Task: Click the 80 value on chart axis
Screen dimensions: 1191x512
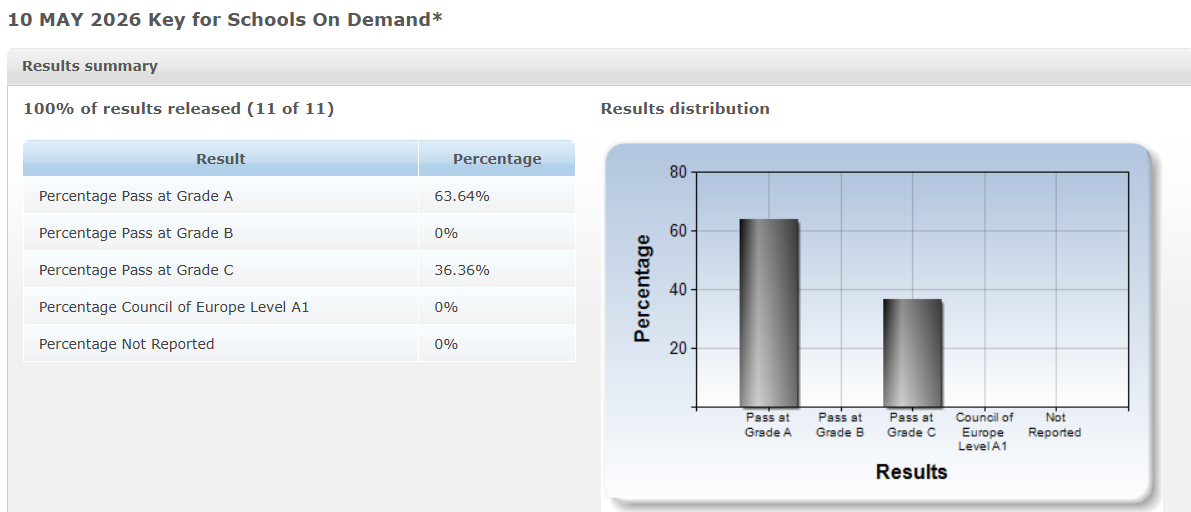Action: point(678,172)
